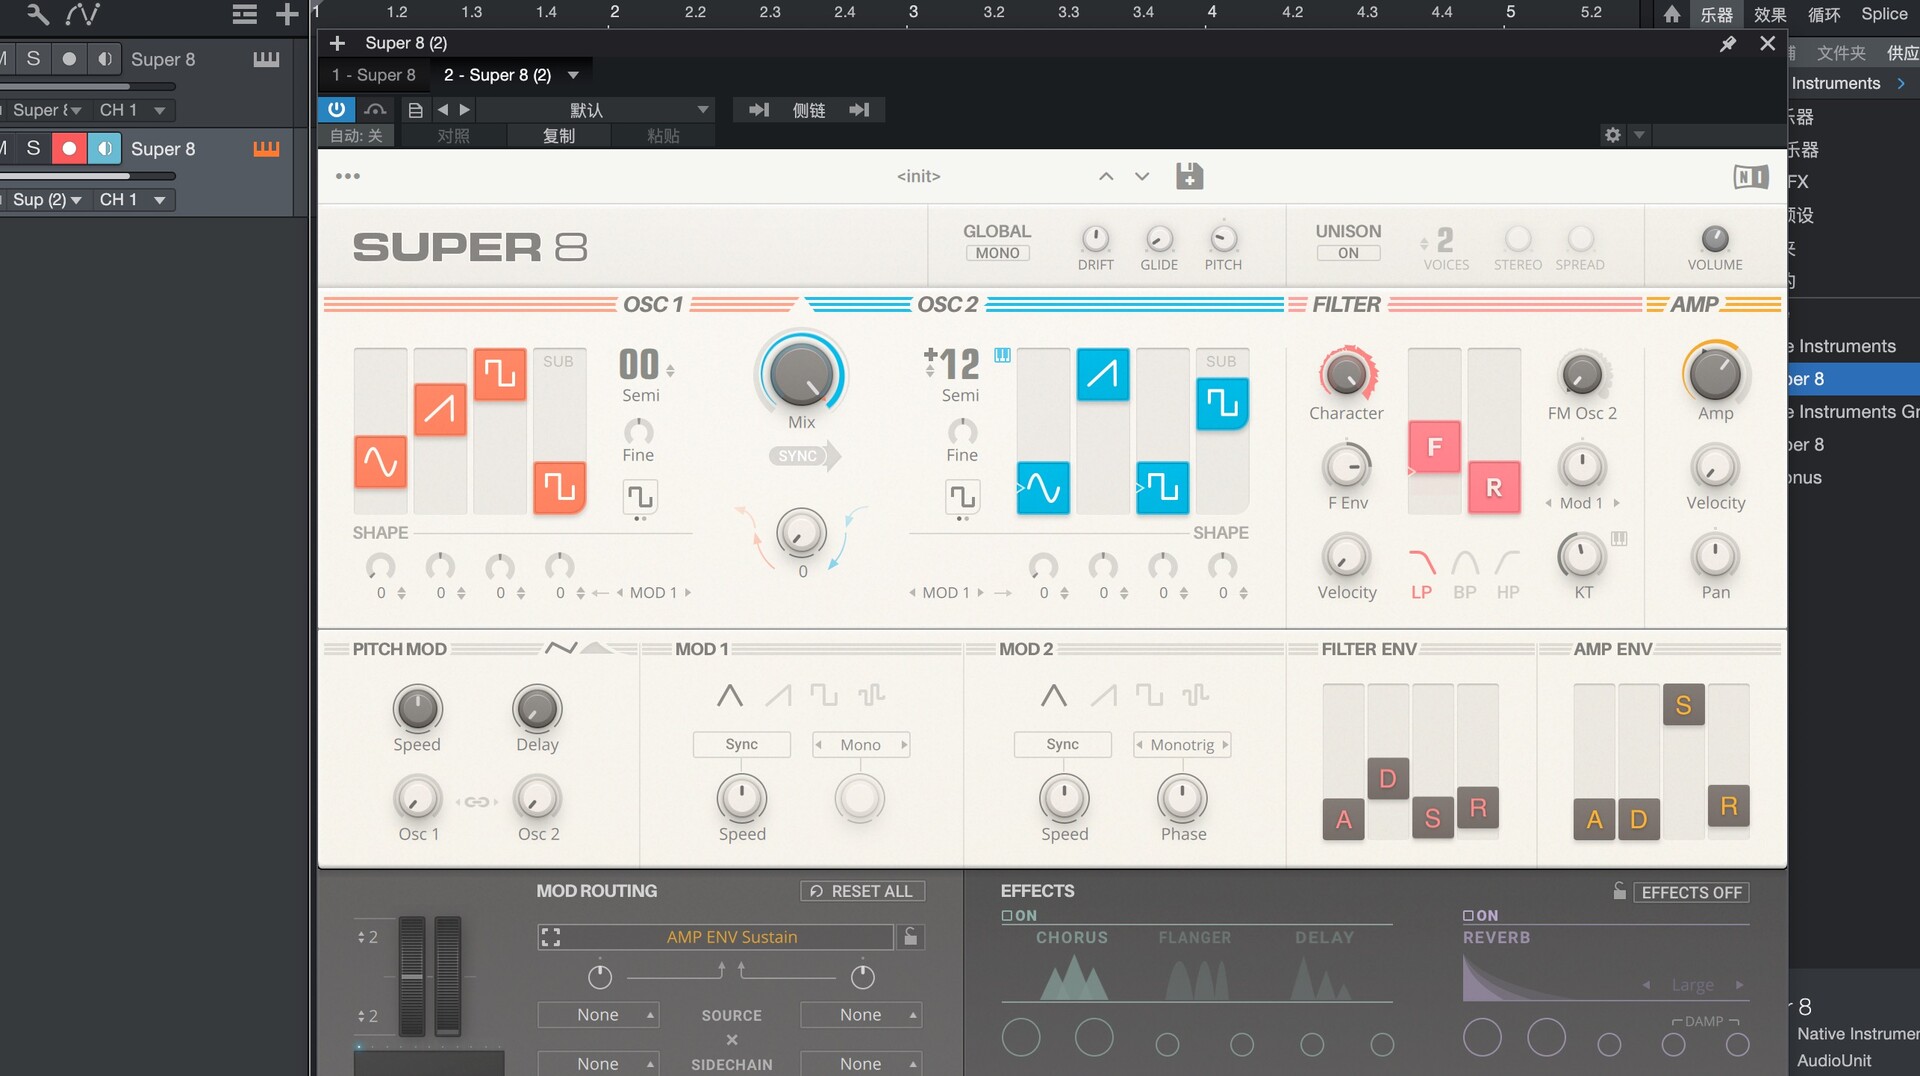This screenshot has width=1920, height=1076.
Task: Click the track list menu icon
Action: click(x=244, y=14)
